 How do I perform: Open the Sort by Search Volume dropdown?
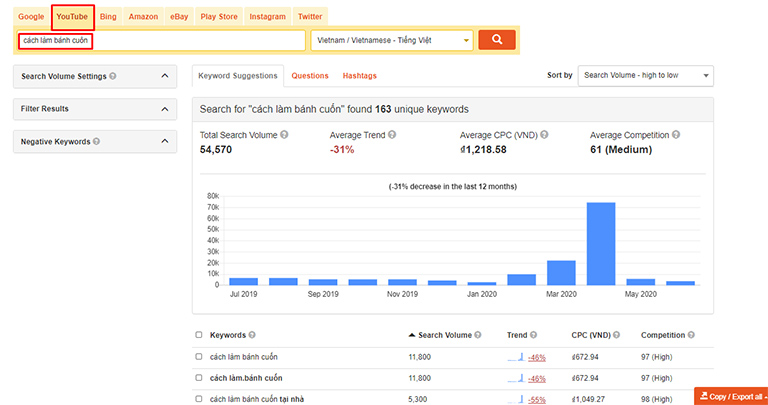(x=646, y=75)
